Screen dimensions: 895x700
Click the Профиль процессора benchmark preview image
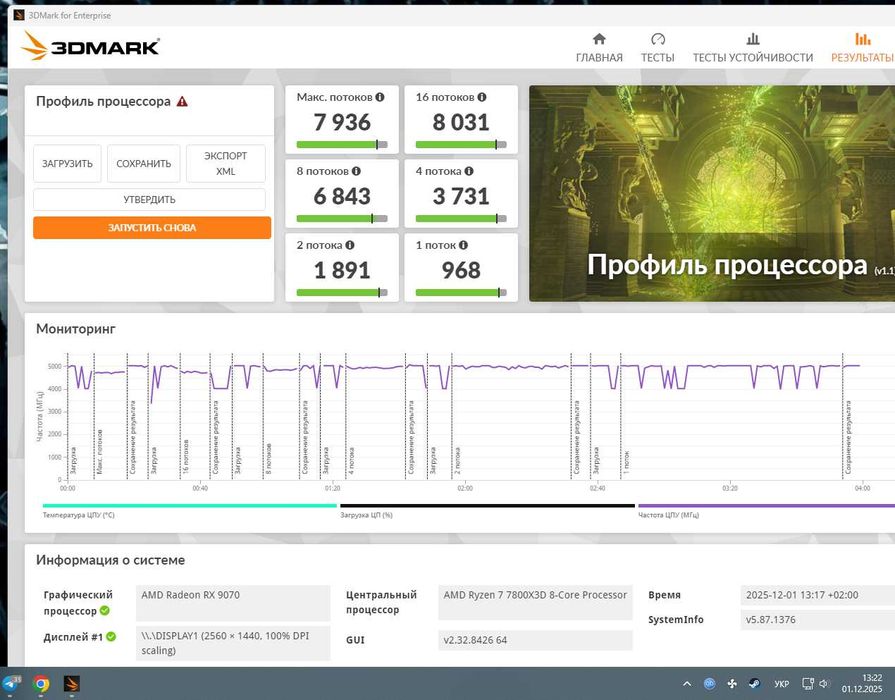(712, 193)
